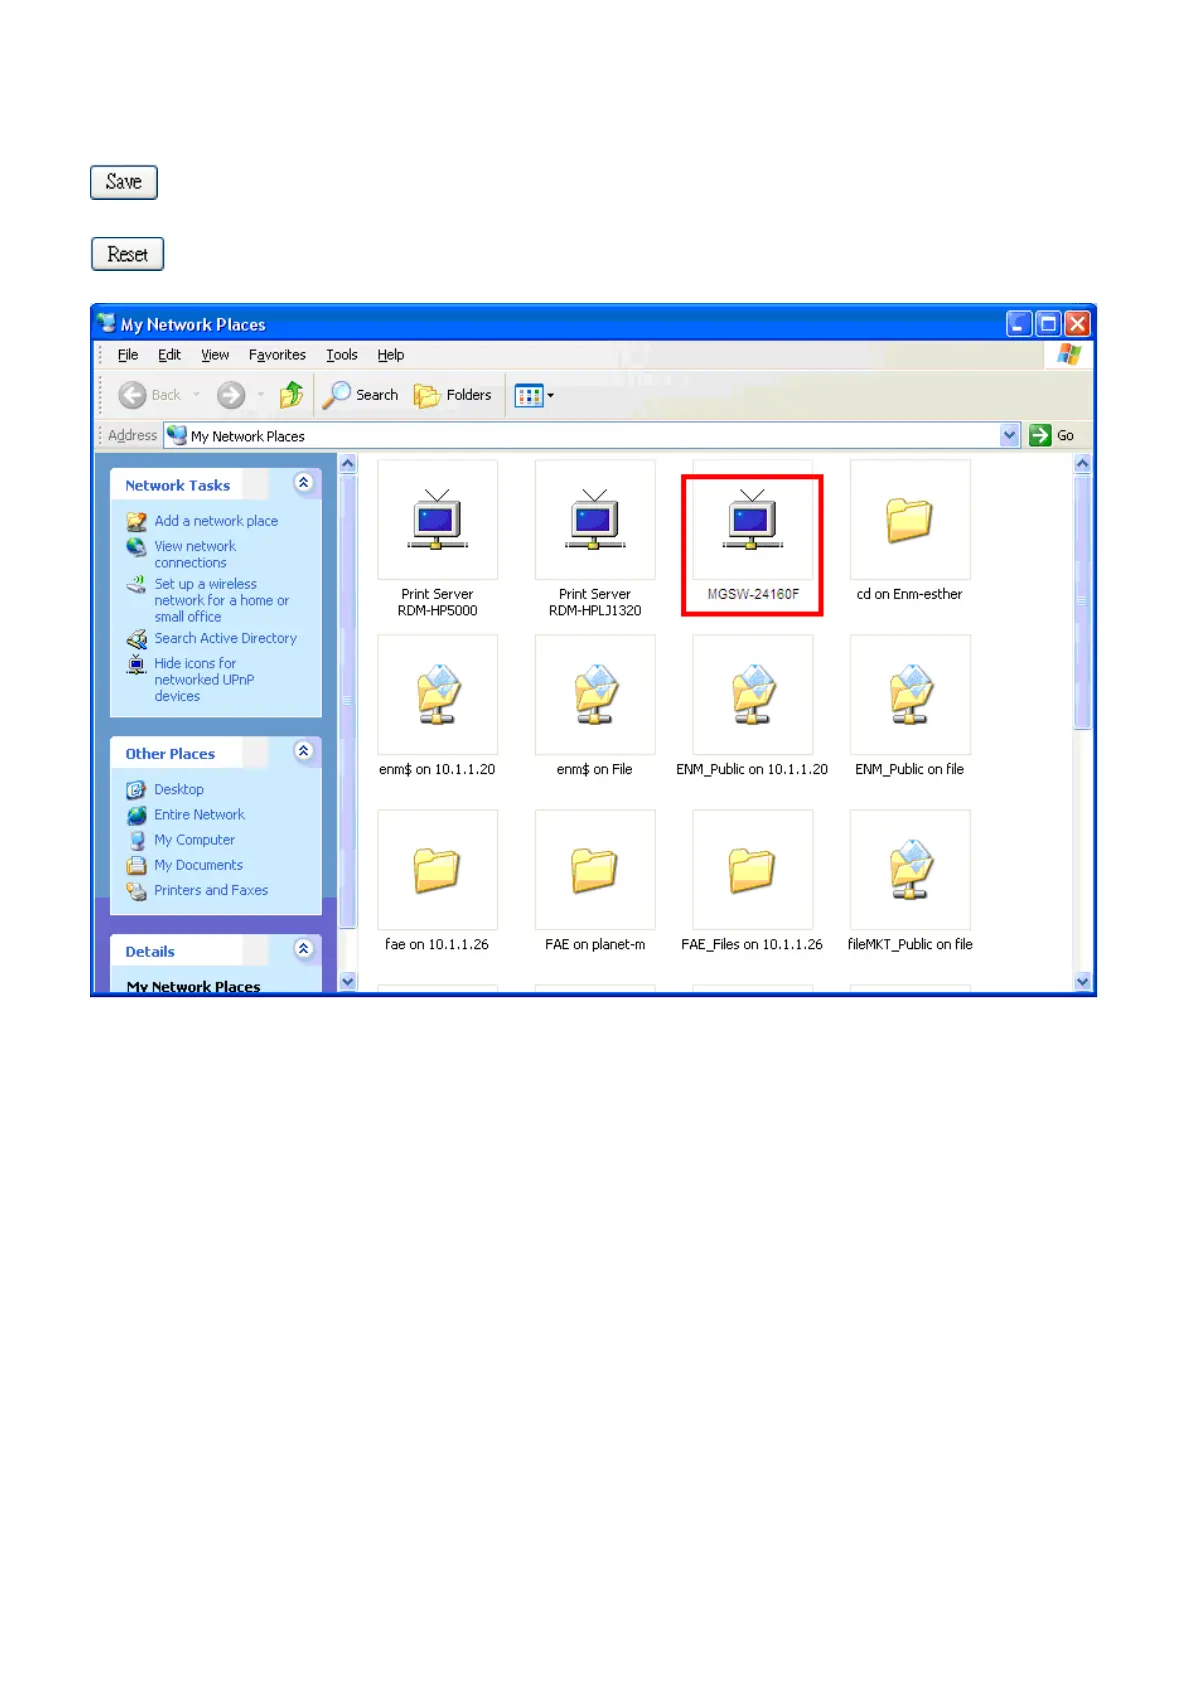This screenshot has height=1684, width=1190.
Task: Click the Search Active Directory icon
Action: (136, 638)
